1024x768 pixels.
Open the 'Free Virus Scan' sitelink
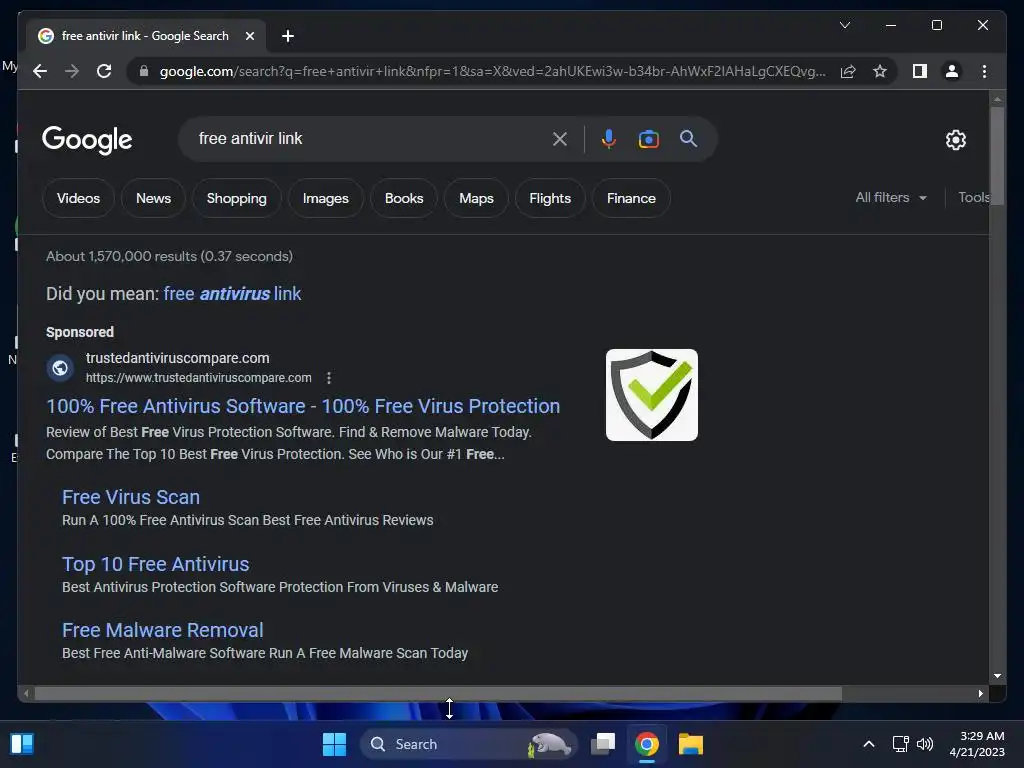(x=131, y=497)
